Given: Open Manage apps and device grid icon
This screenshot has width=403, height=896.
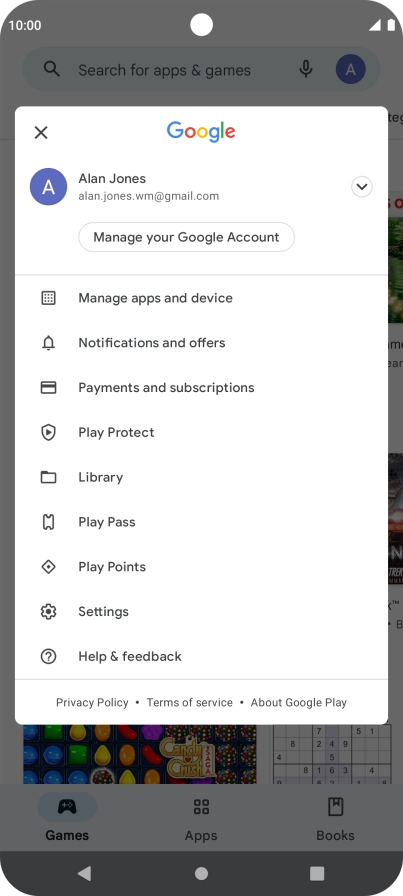Looking at the screenshot, I should [49, 298].
